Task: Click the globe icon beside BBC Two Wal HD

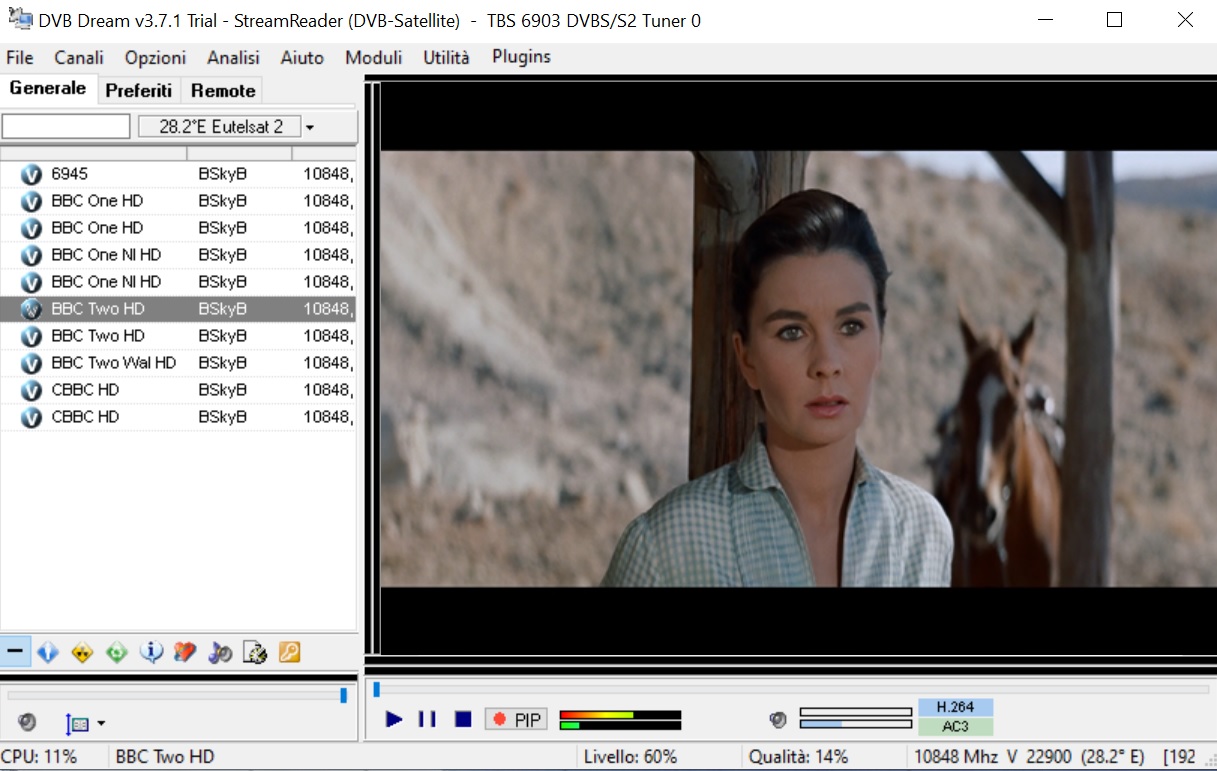Action: coord(32,363)
